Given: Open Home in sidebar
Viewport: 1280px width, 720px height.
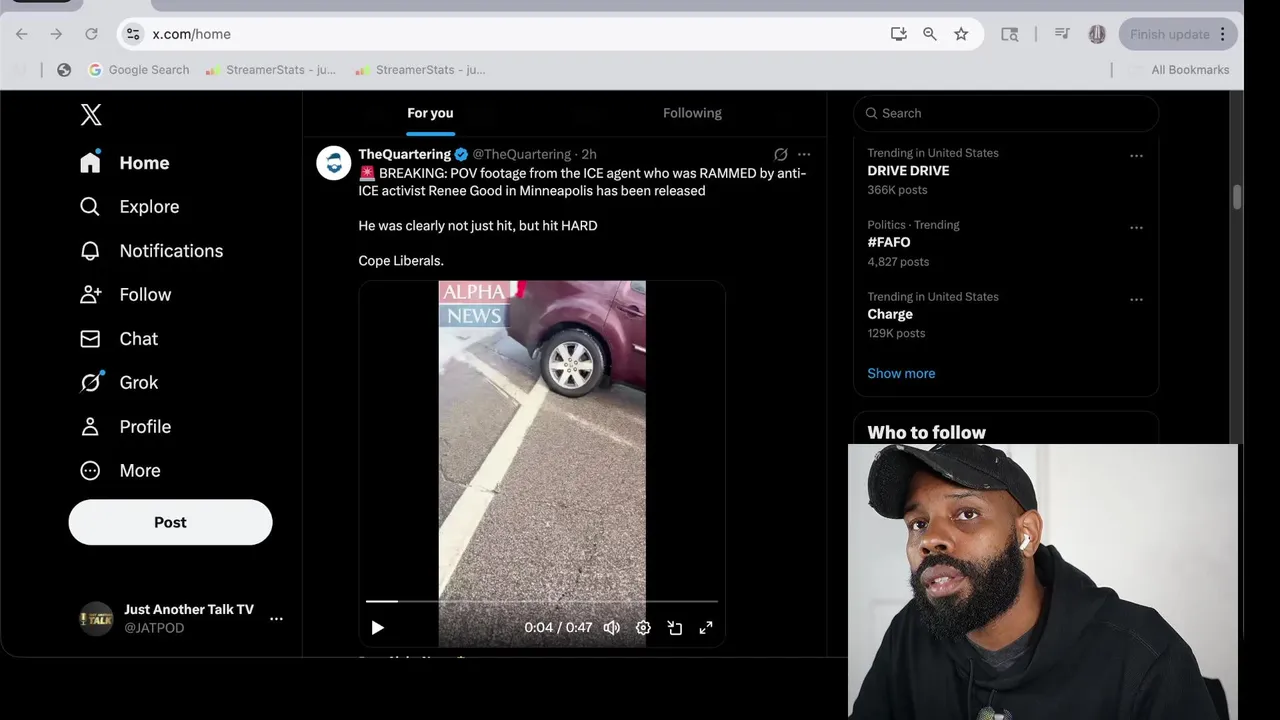Looking at the screenshot, I should pos(125,163).
